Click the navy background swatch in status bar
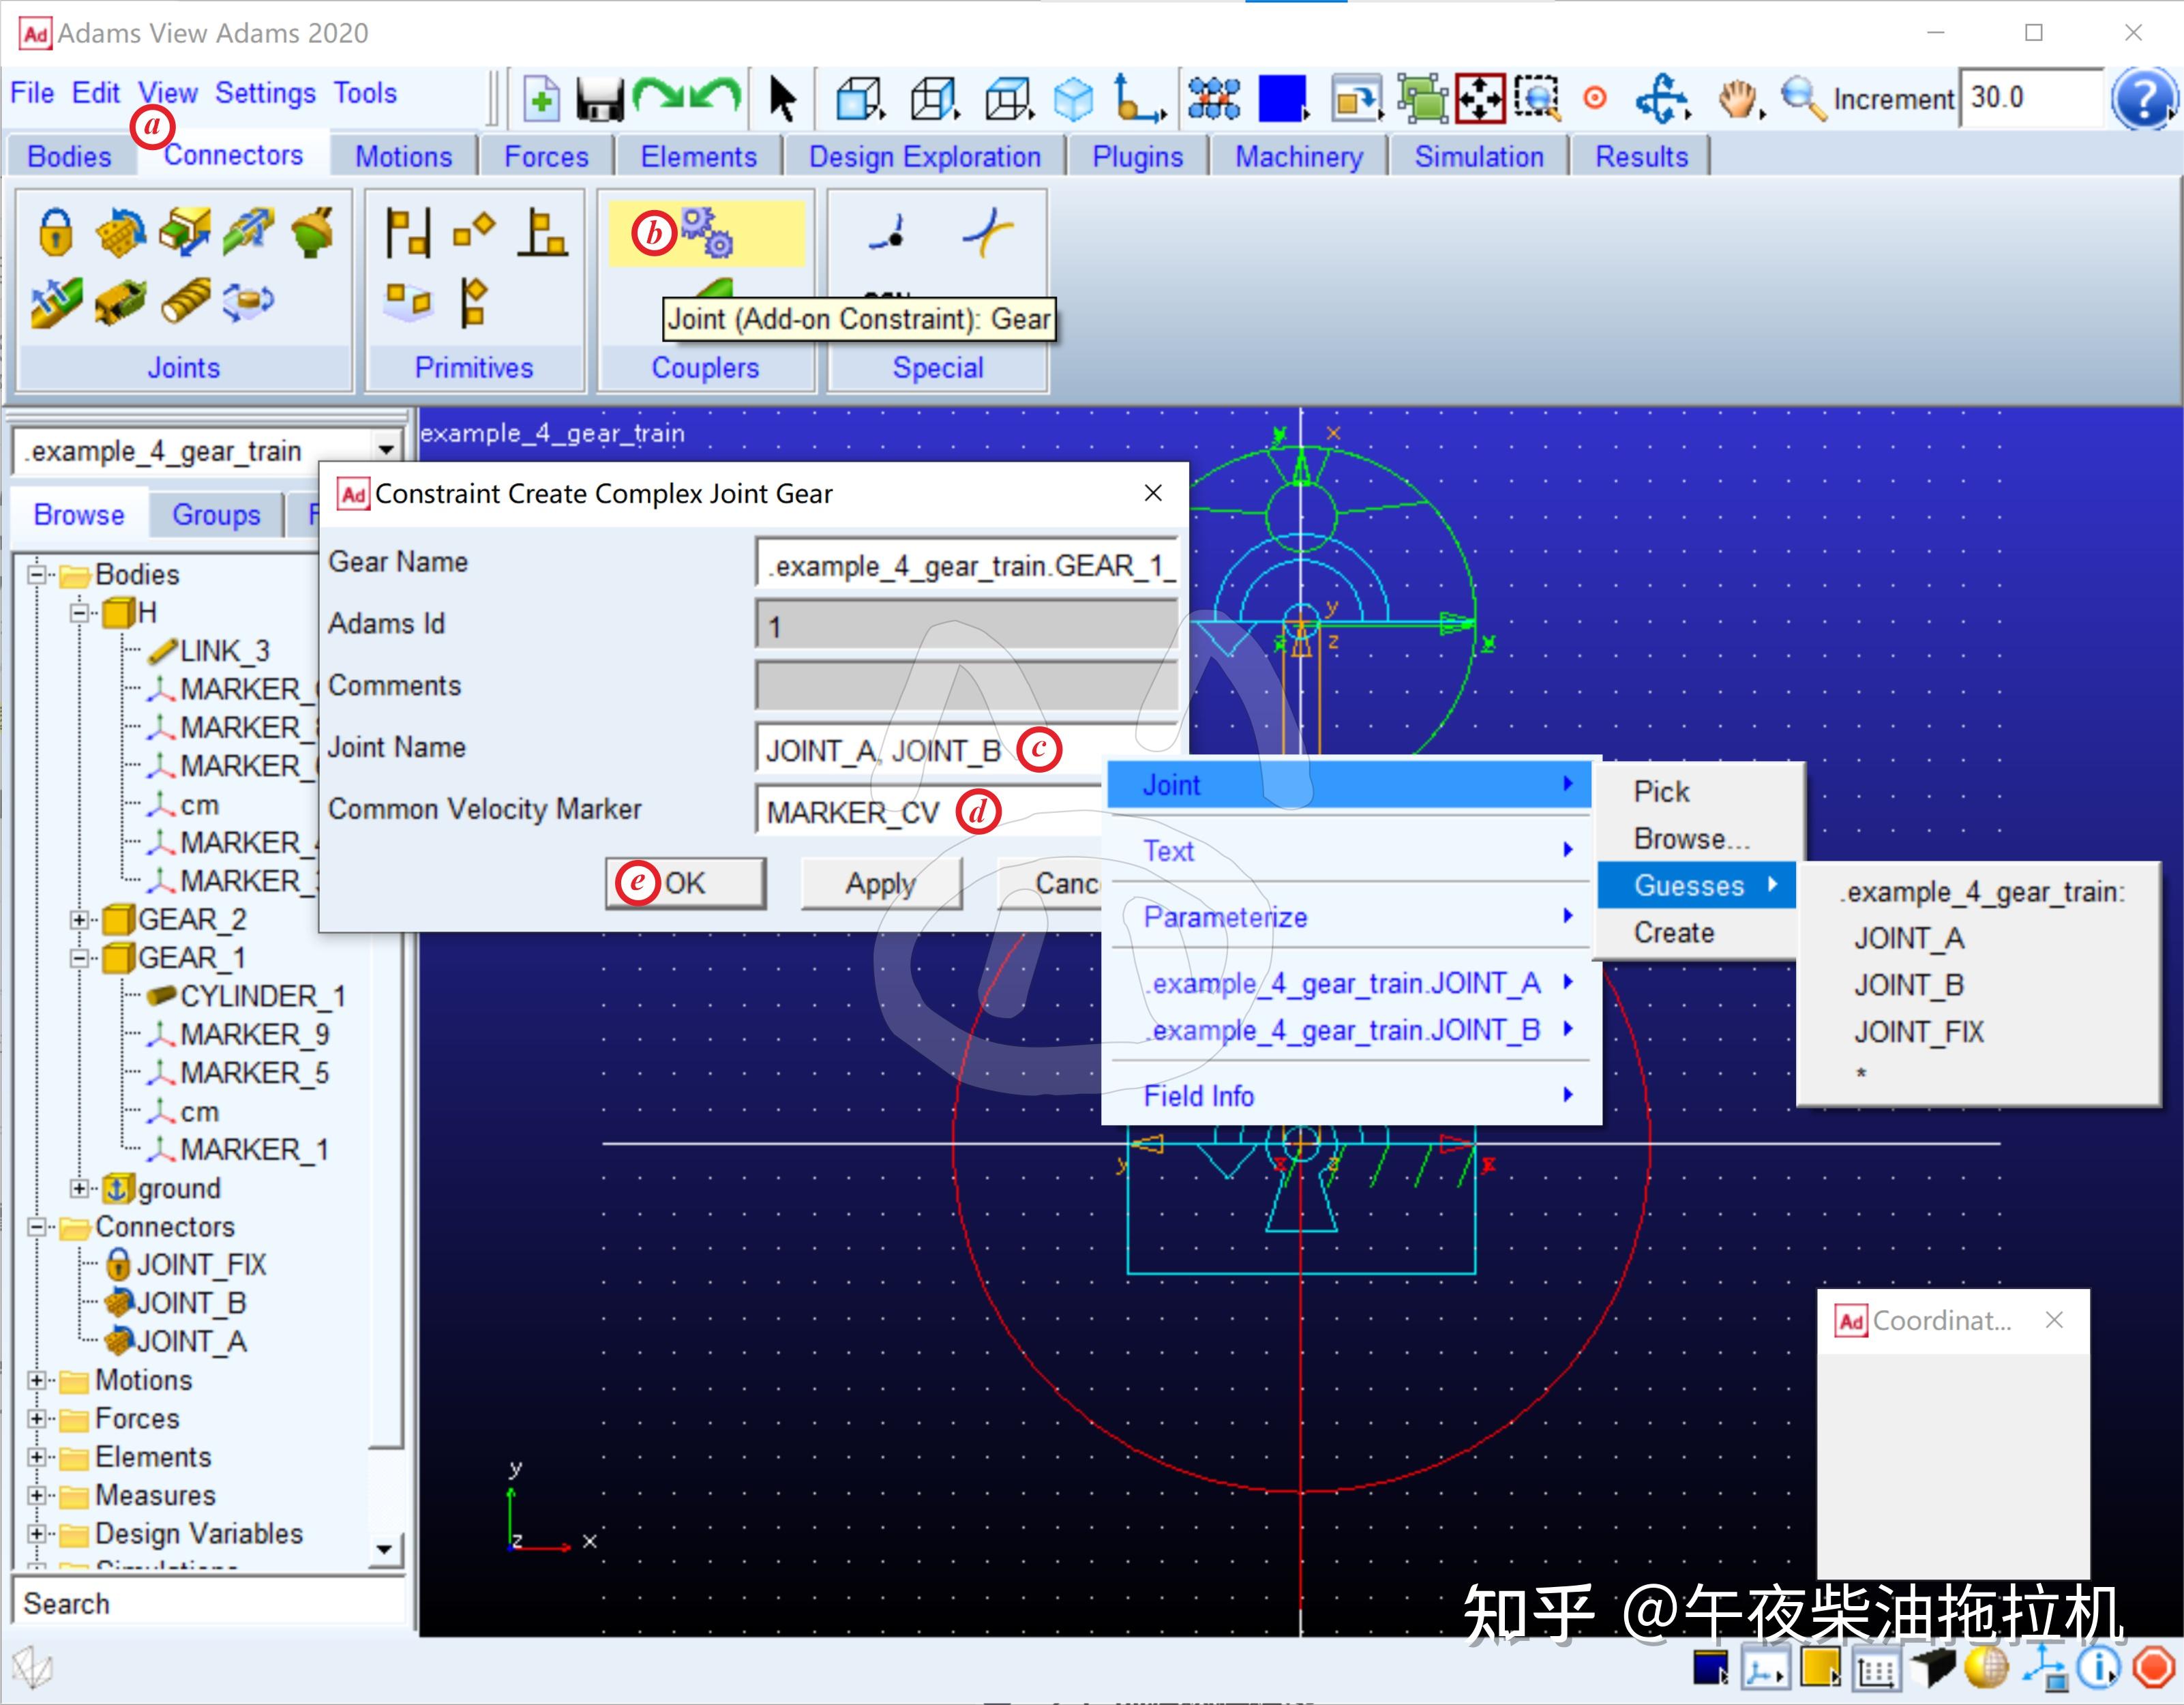 pyautogui.click(x=1710, y=1668)
